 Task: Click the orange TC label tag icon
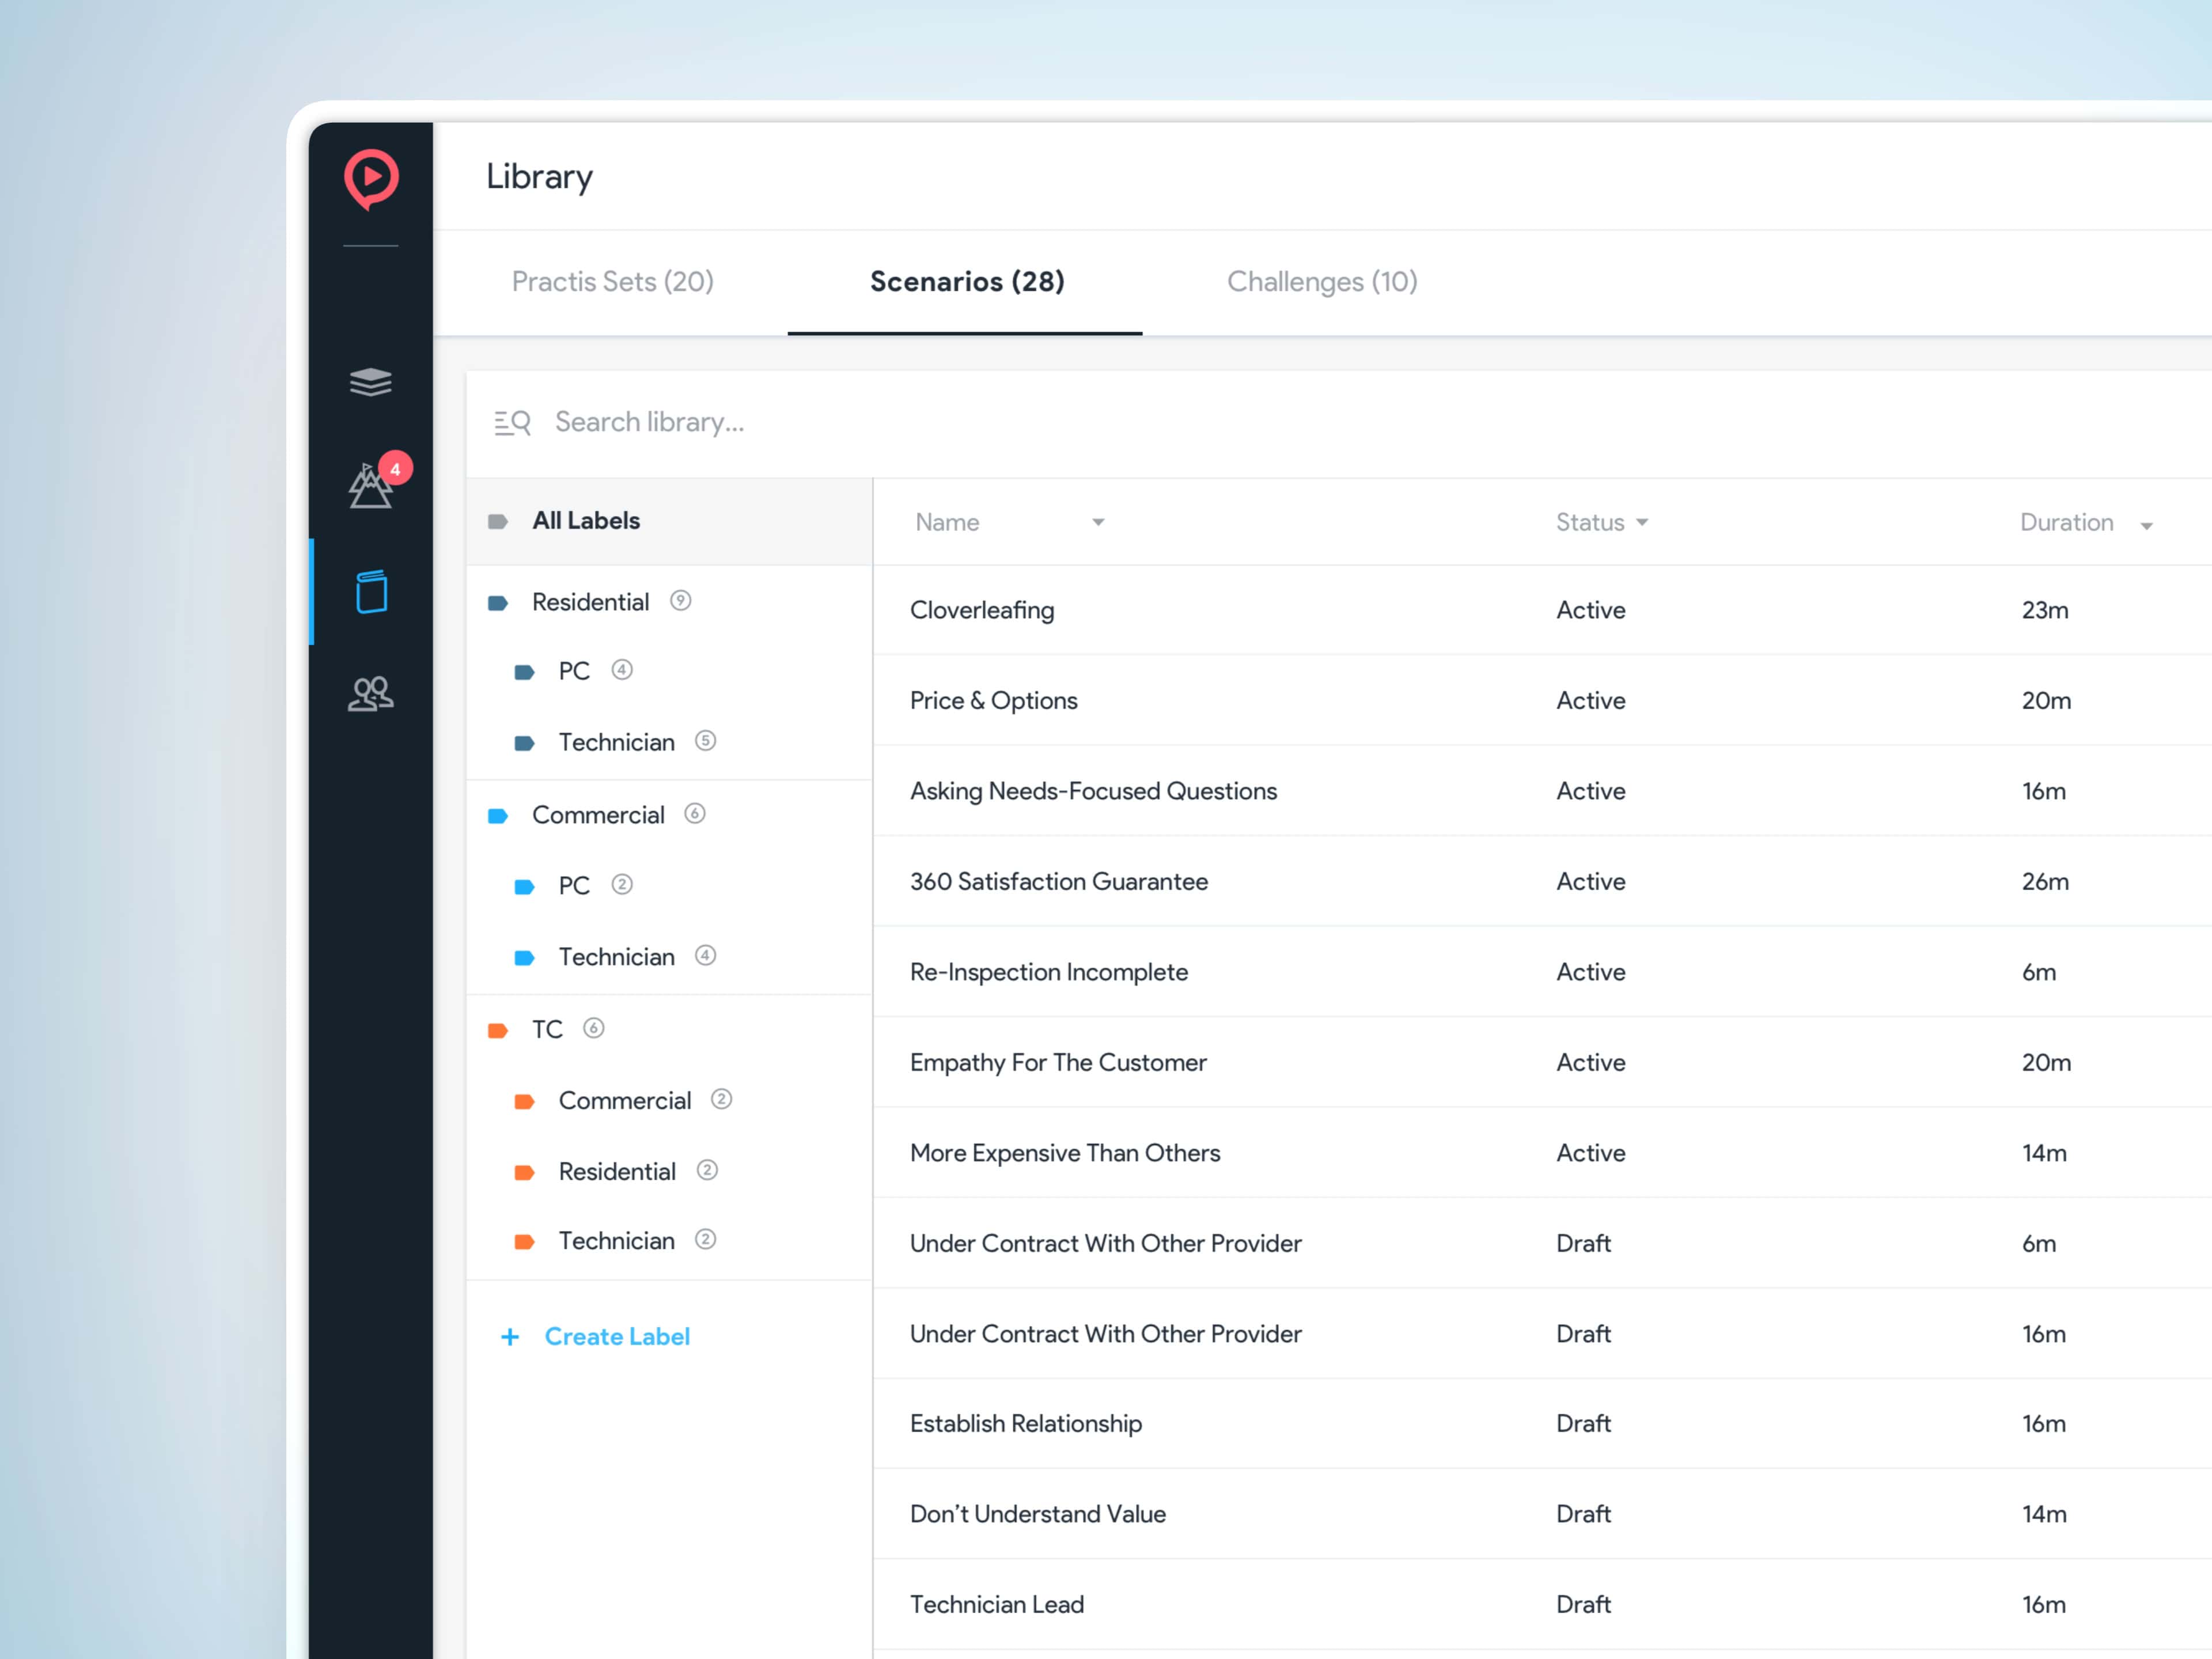[498, 1030]
